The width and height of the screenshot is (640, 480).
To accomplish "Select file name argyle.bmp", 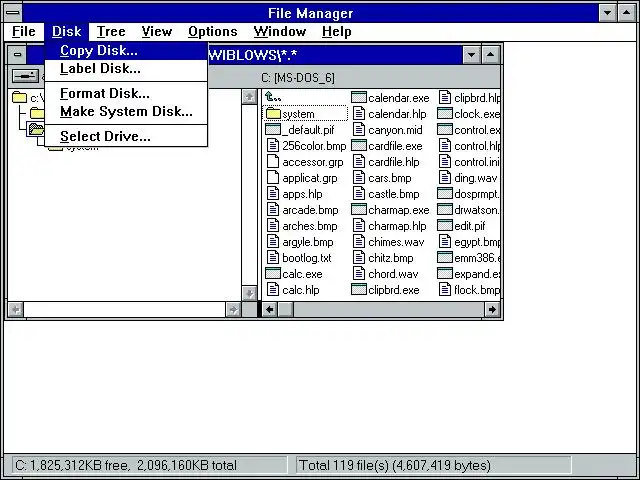I will click(x=308, y=242).
